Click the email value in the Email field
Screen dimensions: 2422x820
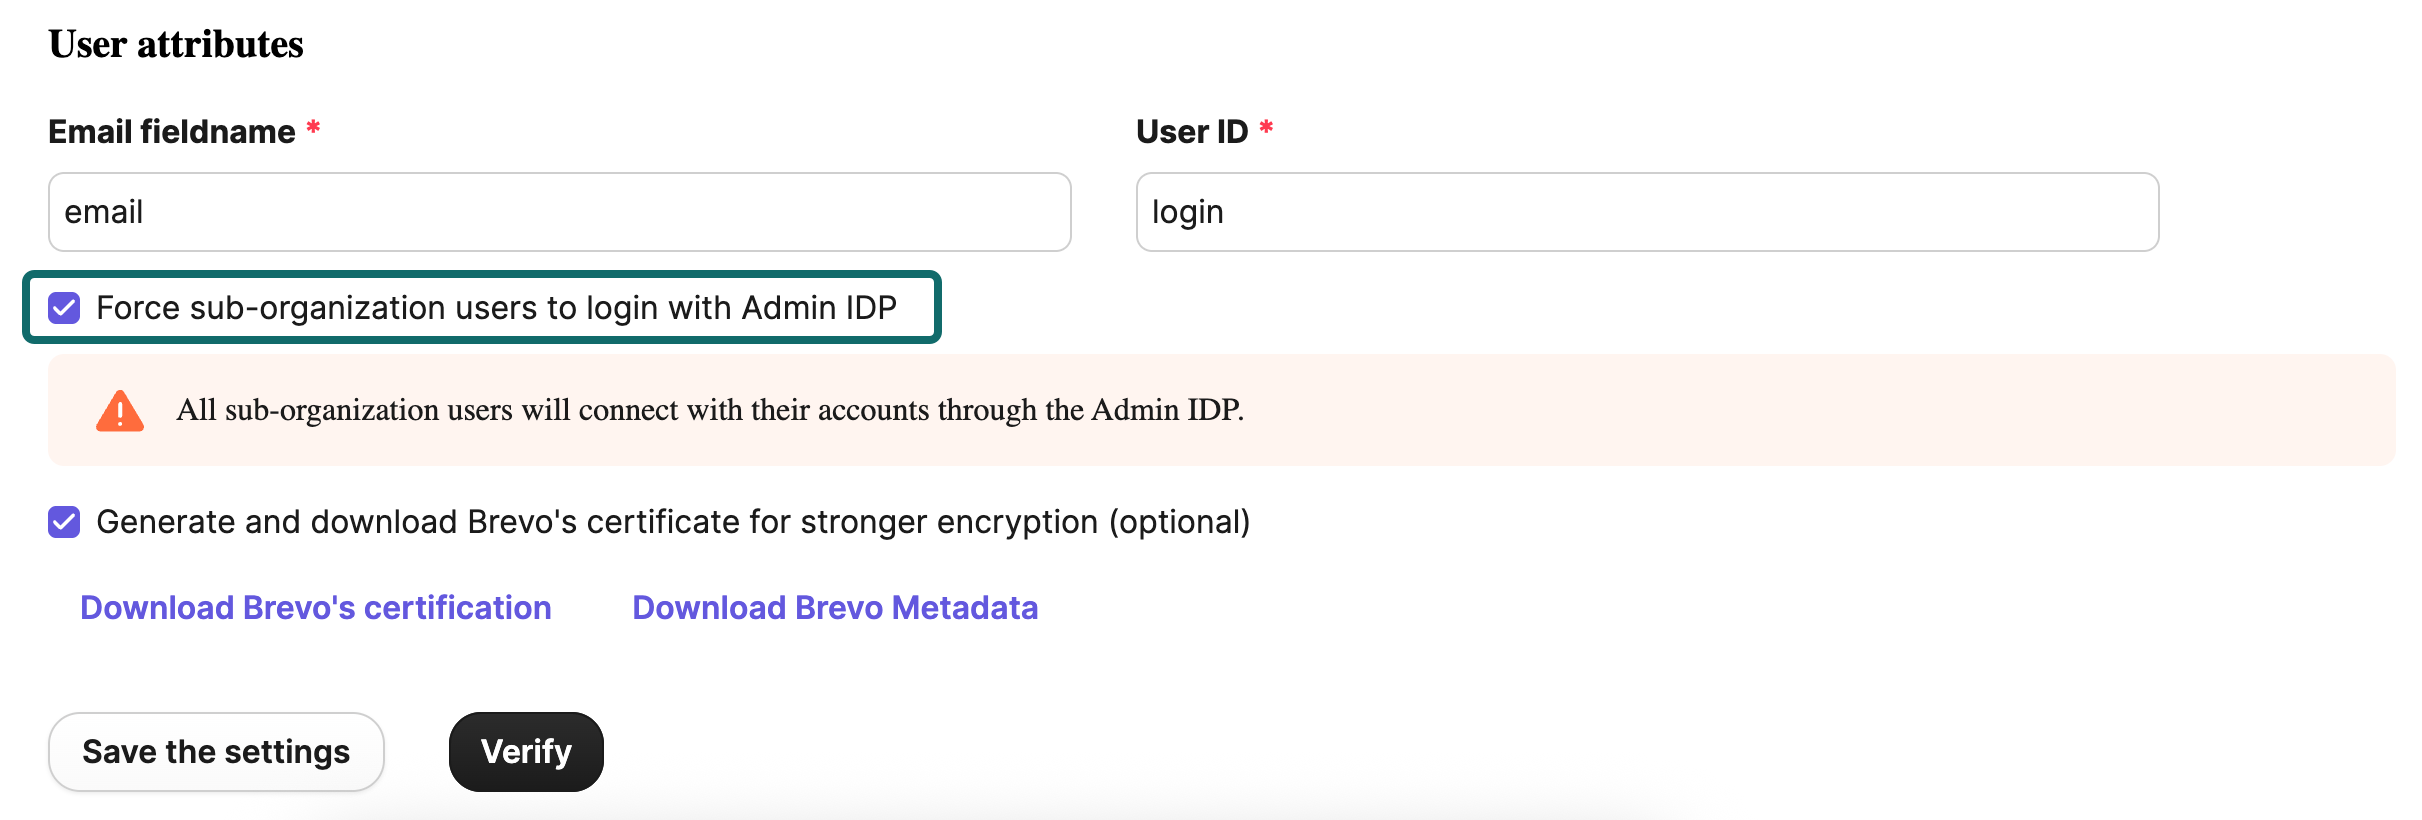[104, 212]
